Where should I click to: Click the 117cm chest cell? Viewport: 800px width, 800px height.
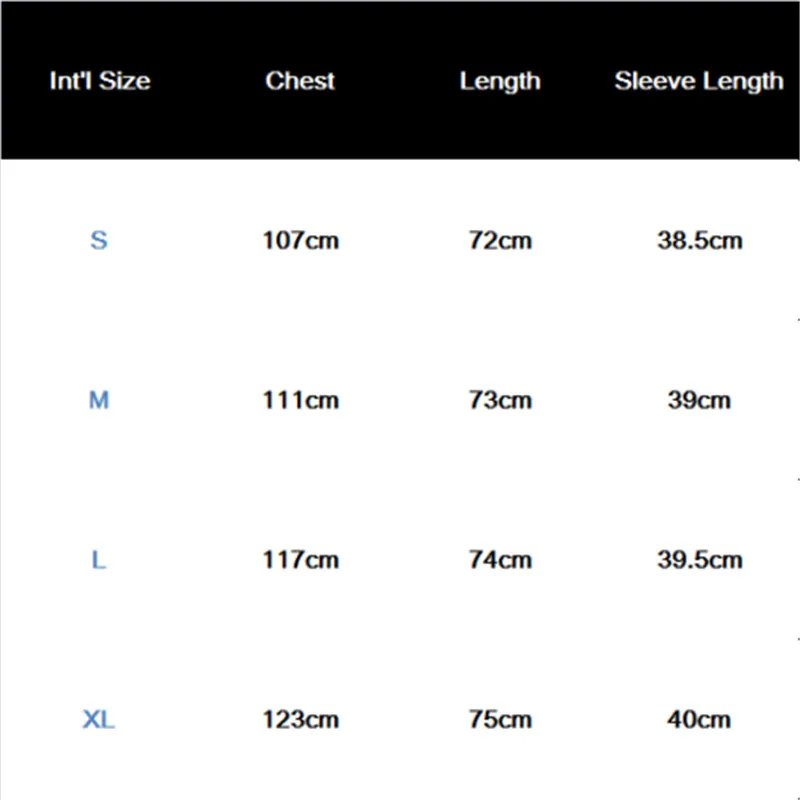300,560
